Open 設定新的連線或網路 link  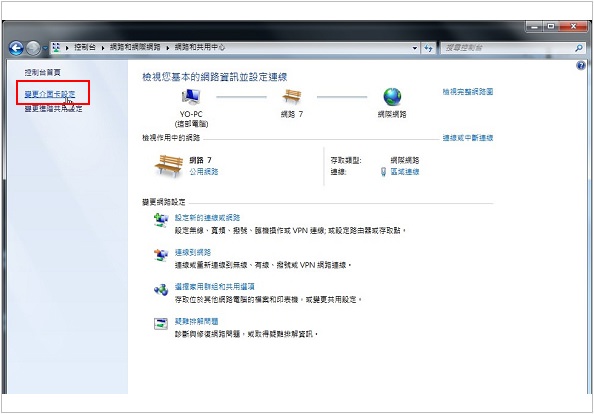point(207,218)
